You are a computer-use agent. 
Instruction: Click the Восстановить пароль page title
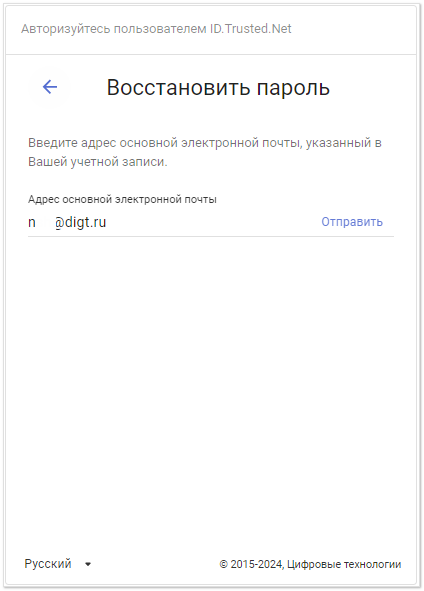(x=218, y=87)
